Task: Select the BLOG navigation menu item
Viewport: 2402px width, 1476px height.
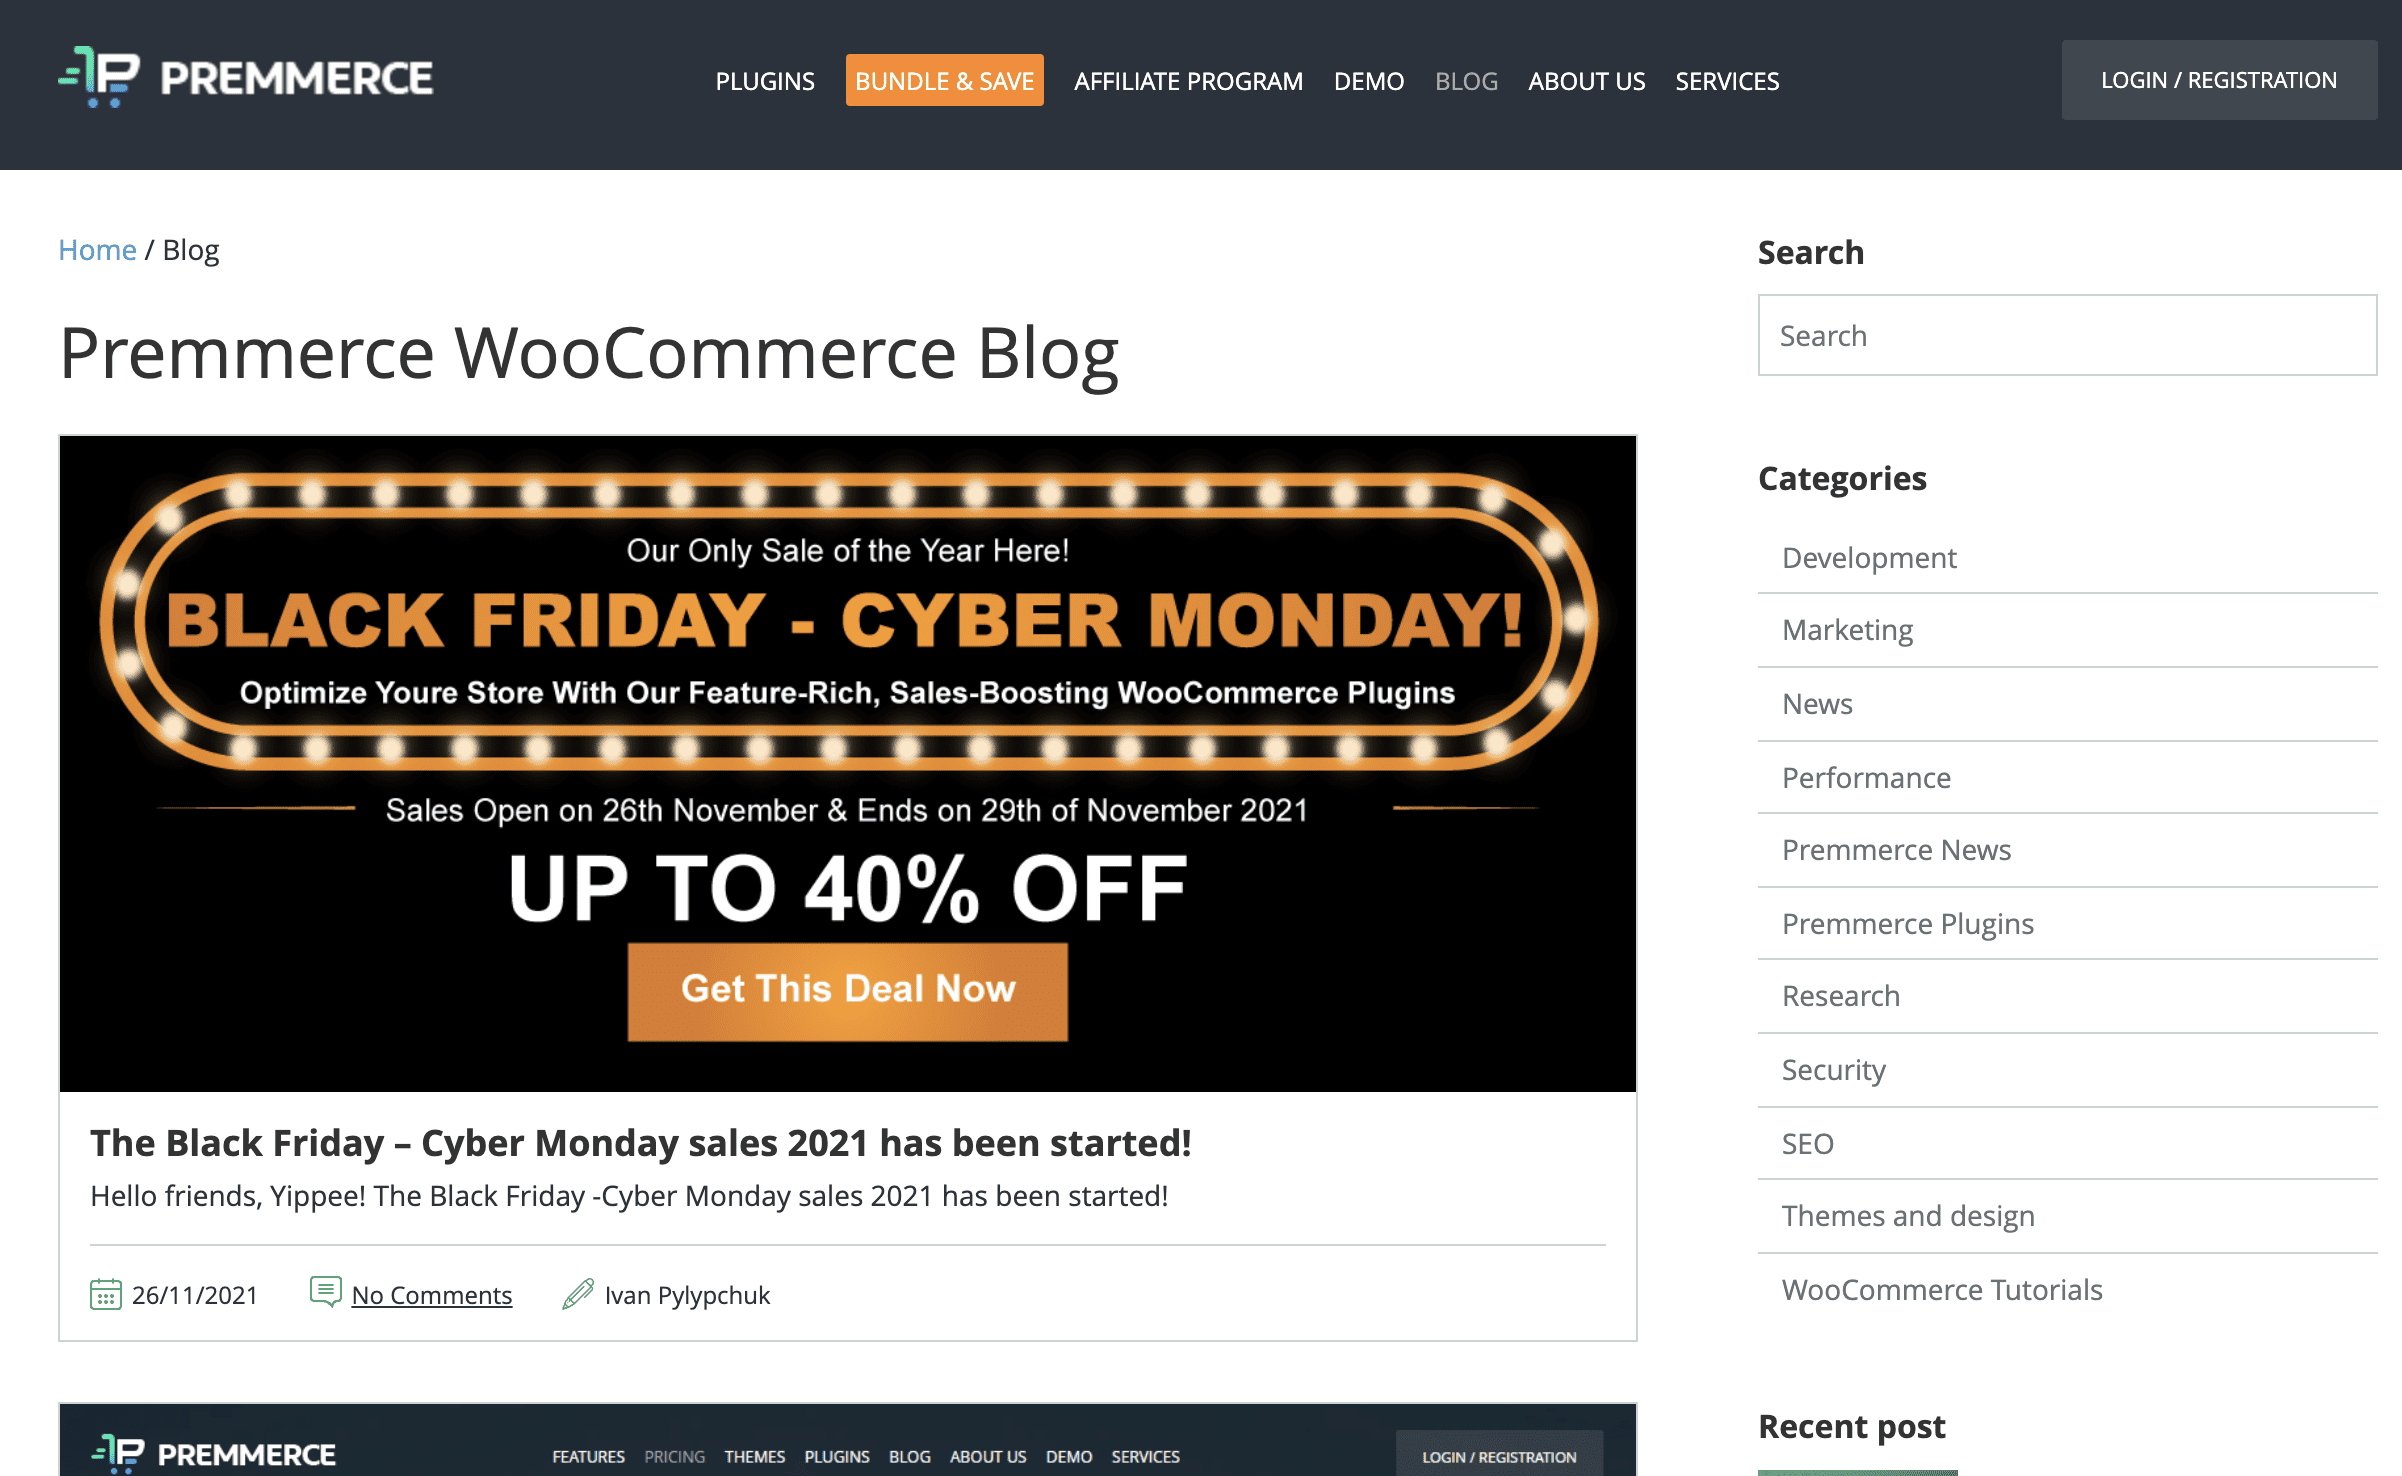Action: (x=1465, y=79)
